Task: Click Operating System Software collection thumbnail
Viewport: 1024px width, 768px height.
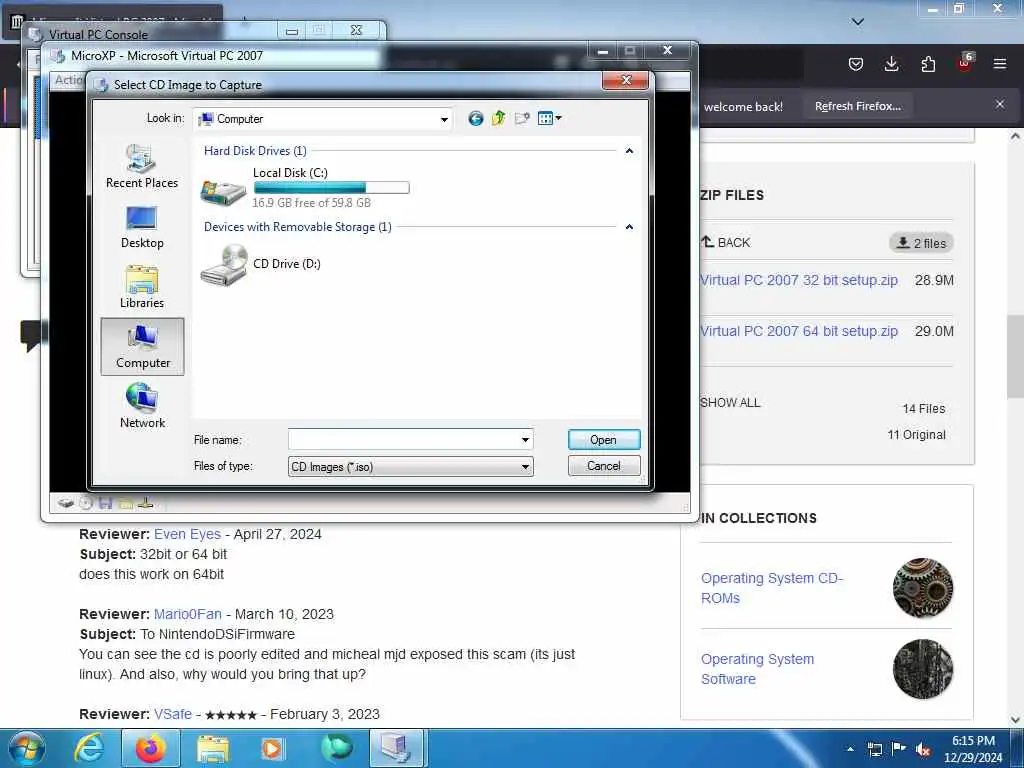Action: point(923,669)
